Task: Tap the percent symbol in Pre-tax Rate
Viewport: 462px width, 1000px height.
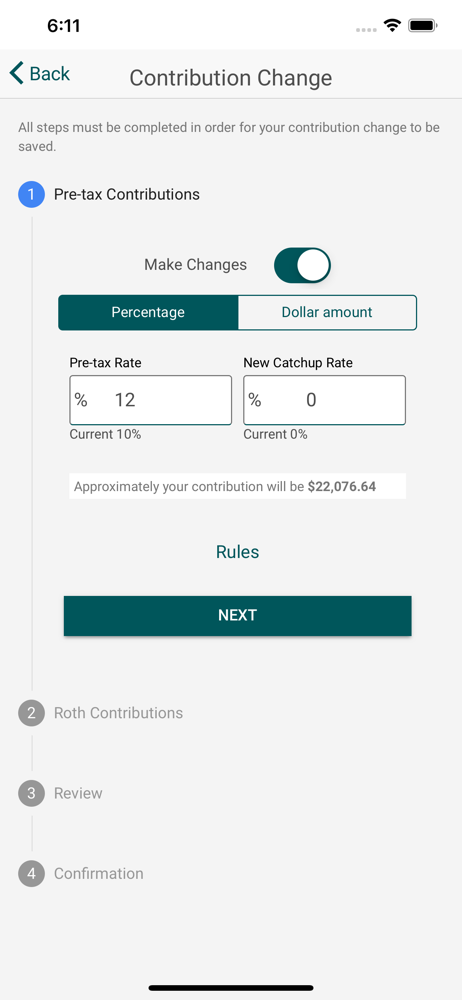Action: tap(80, 400)
